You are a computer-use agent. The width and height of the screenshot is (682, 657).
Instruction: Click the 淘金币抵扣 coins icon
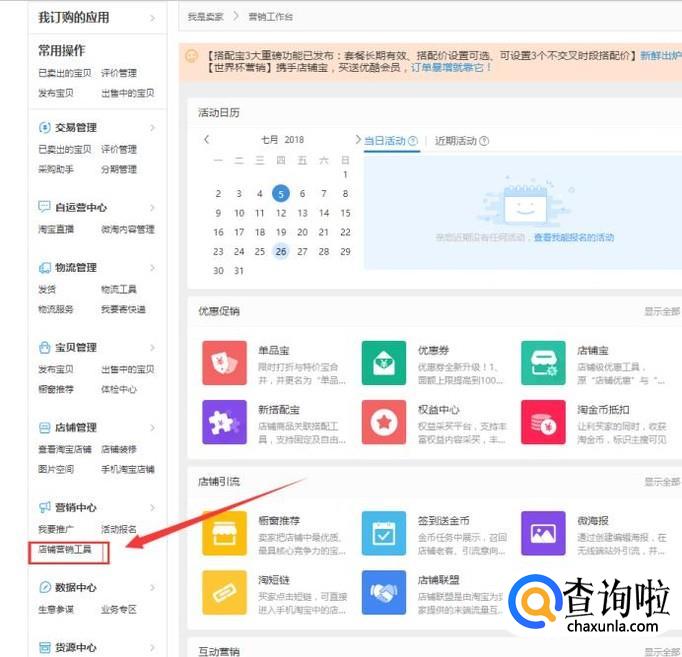[543, 422]
